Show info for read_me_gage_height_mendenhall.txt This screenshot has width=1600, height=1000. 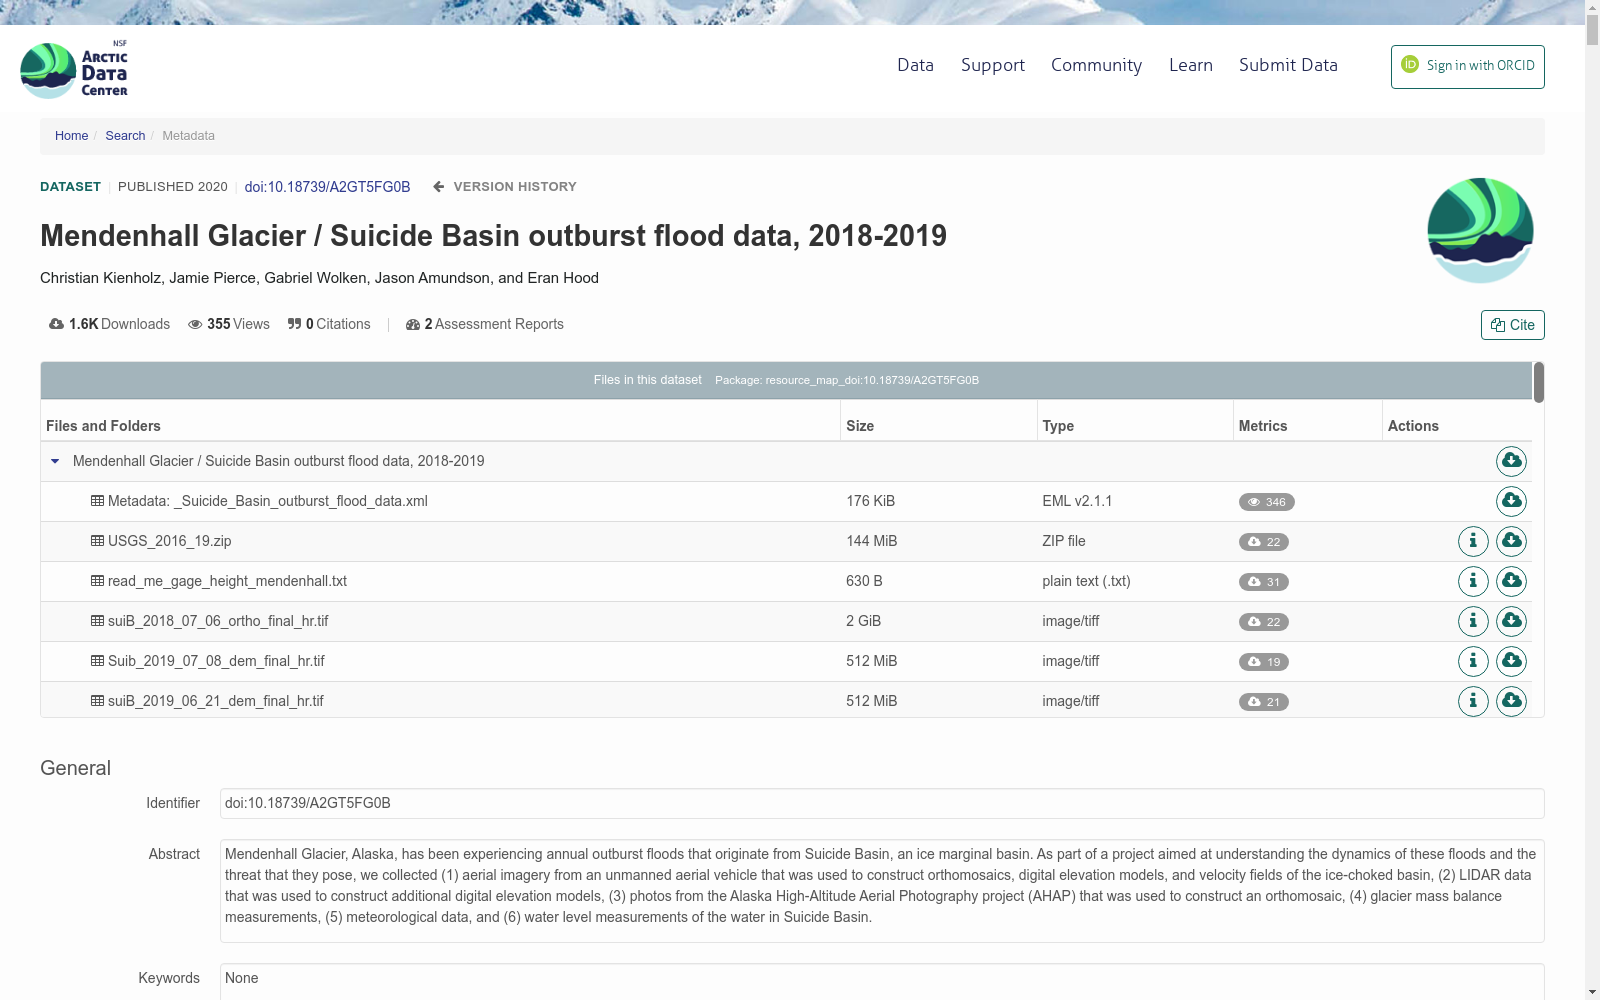[x=1473, y=581]
